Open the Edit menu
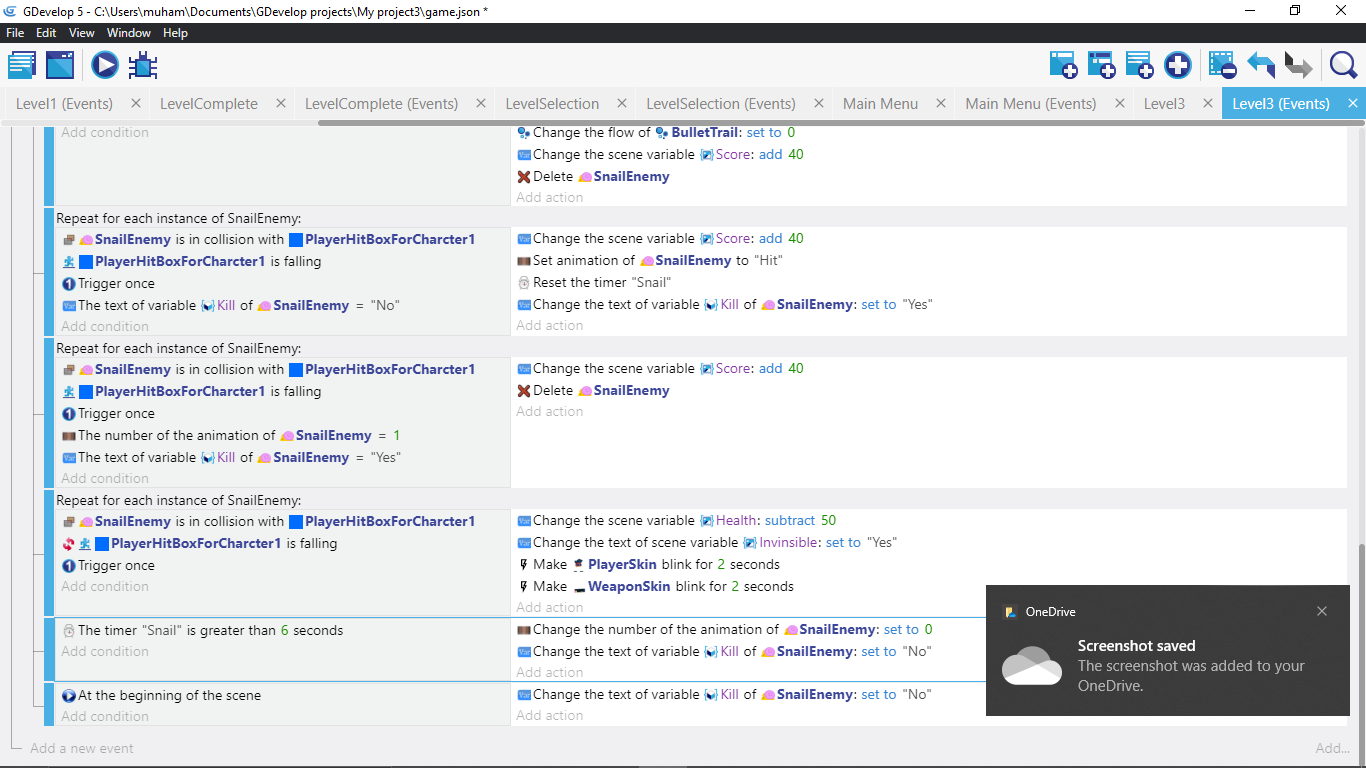Screen dimensions: 1366x768 click(46, 33)
